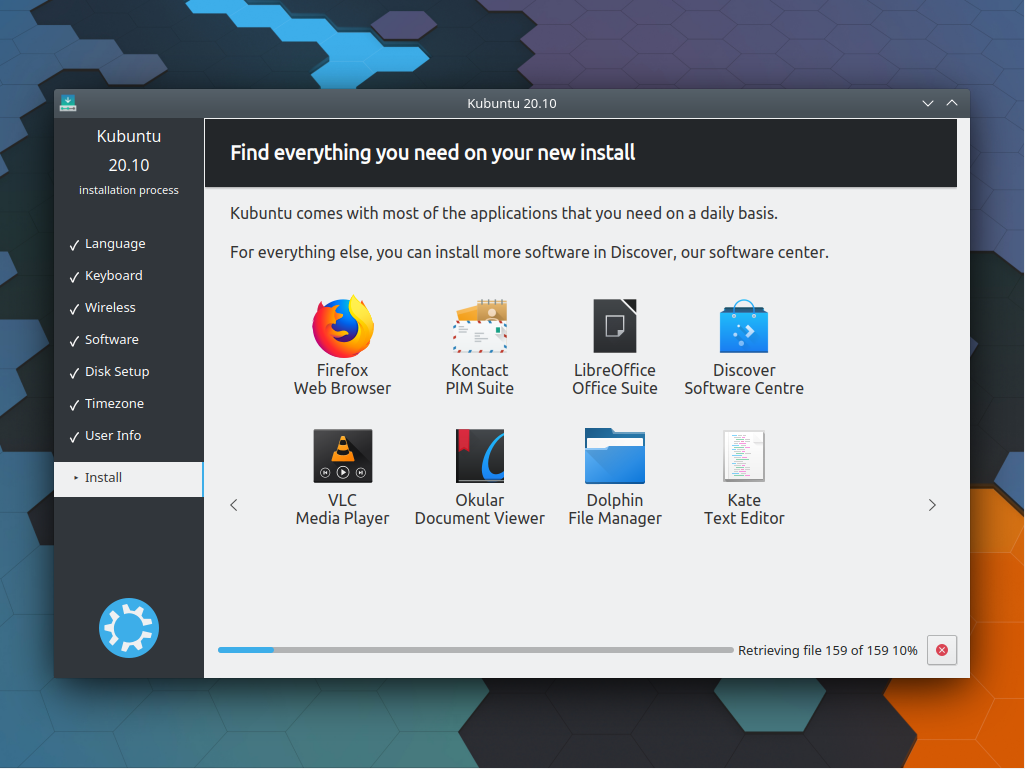Click the 'Dolphin File Manager' label
The height and width of the screenshot is (769, 1025).
coord(614,509)
